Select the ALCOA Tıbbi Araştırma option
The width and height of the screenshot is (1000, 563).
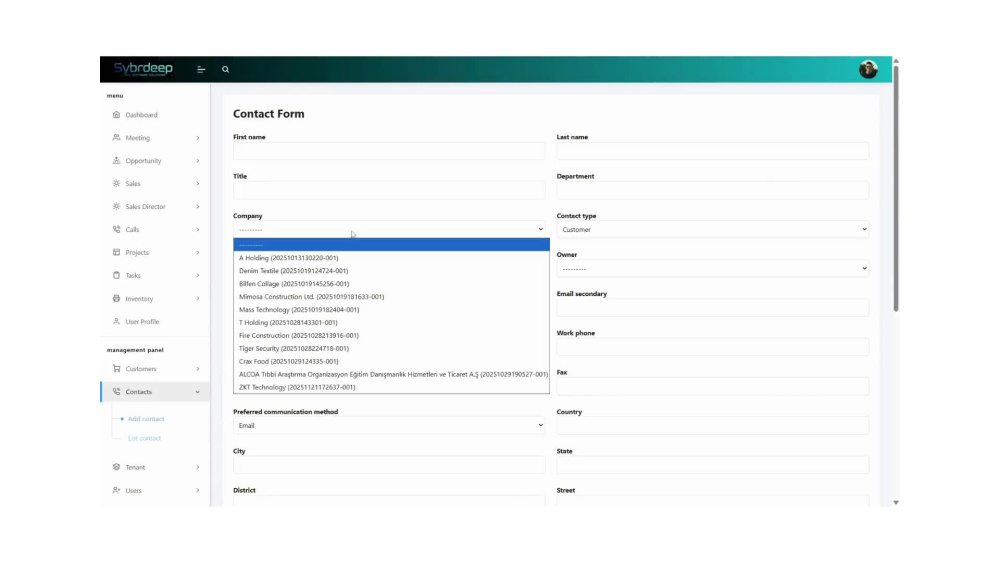391,374
